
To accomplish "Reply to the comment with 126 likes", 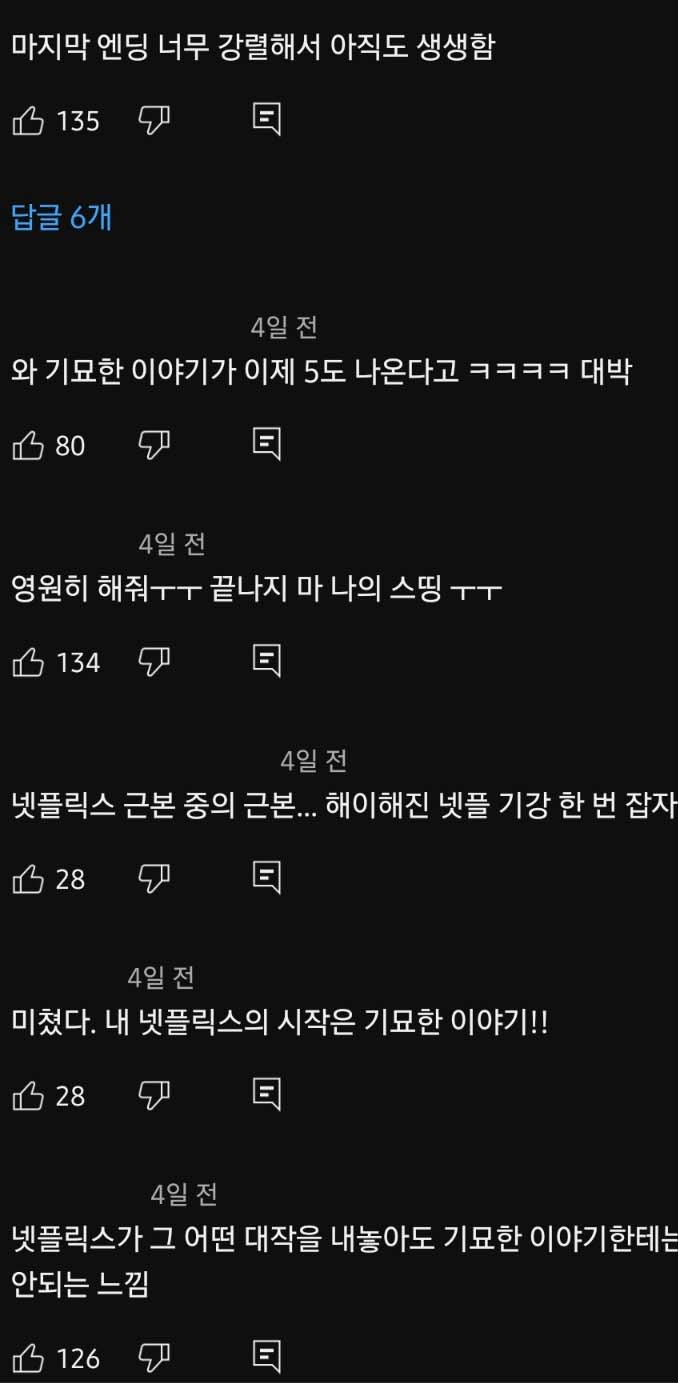I will pyautogui.click(x=266, y=1358).
